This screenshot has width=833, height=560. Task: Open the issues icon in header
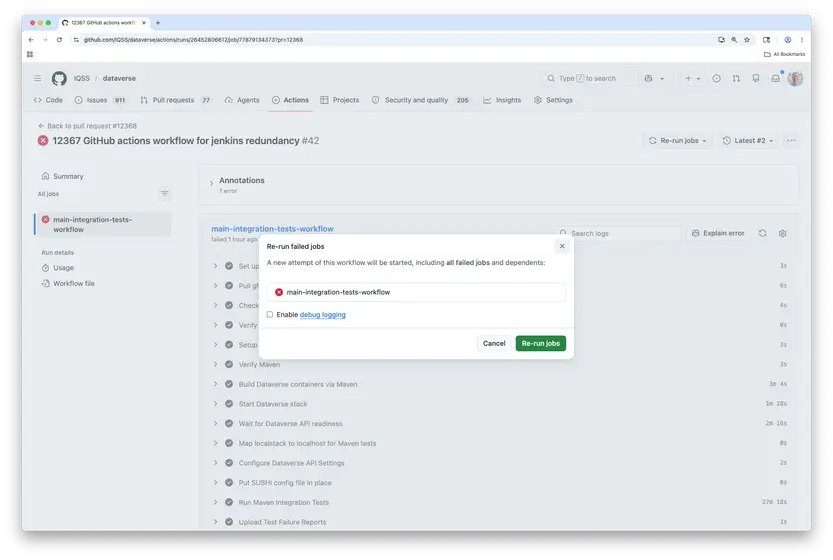click(x=716, y=79)
